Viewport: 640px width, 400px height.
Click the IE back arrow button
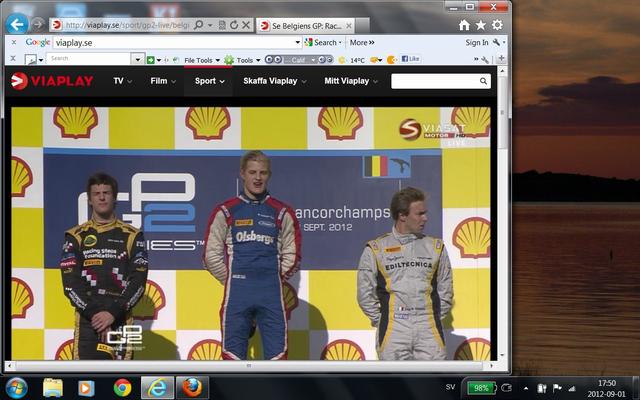(17, 24)
